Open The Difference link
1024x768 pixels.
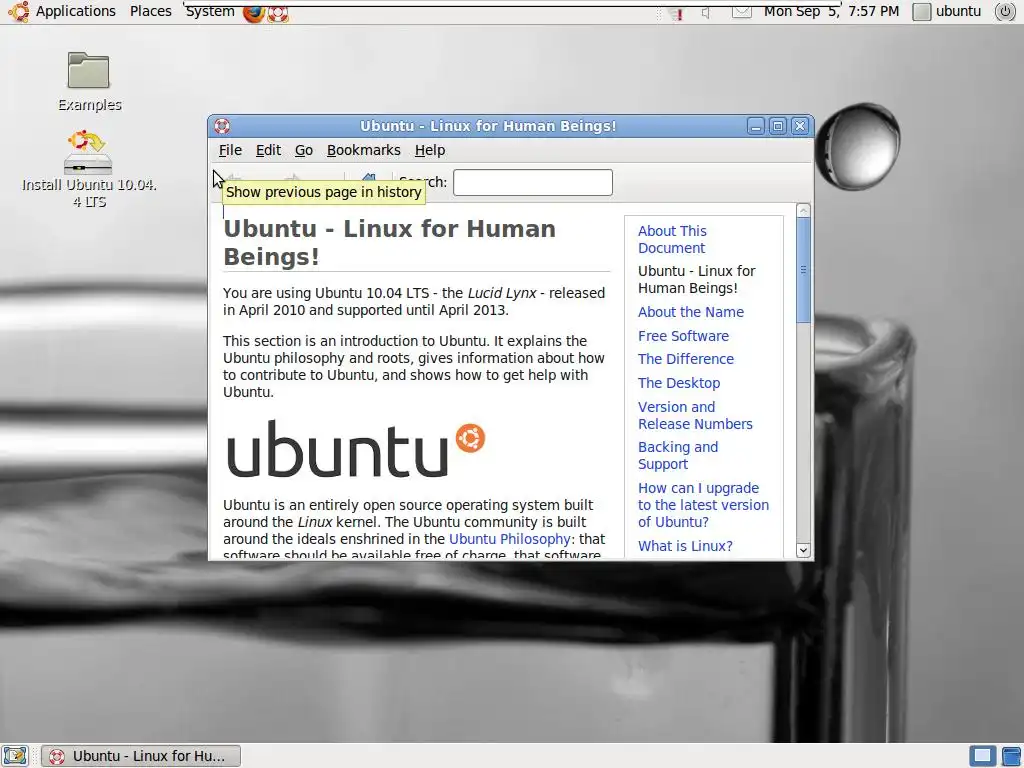pyautogui.click(x=686, y=359)
